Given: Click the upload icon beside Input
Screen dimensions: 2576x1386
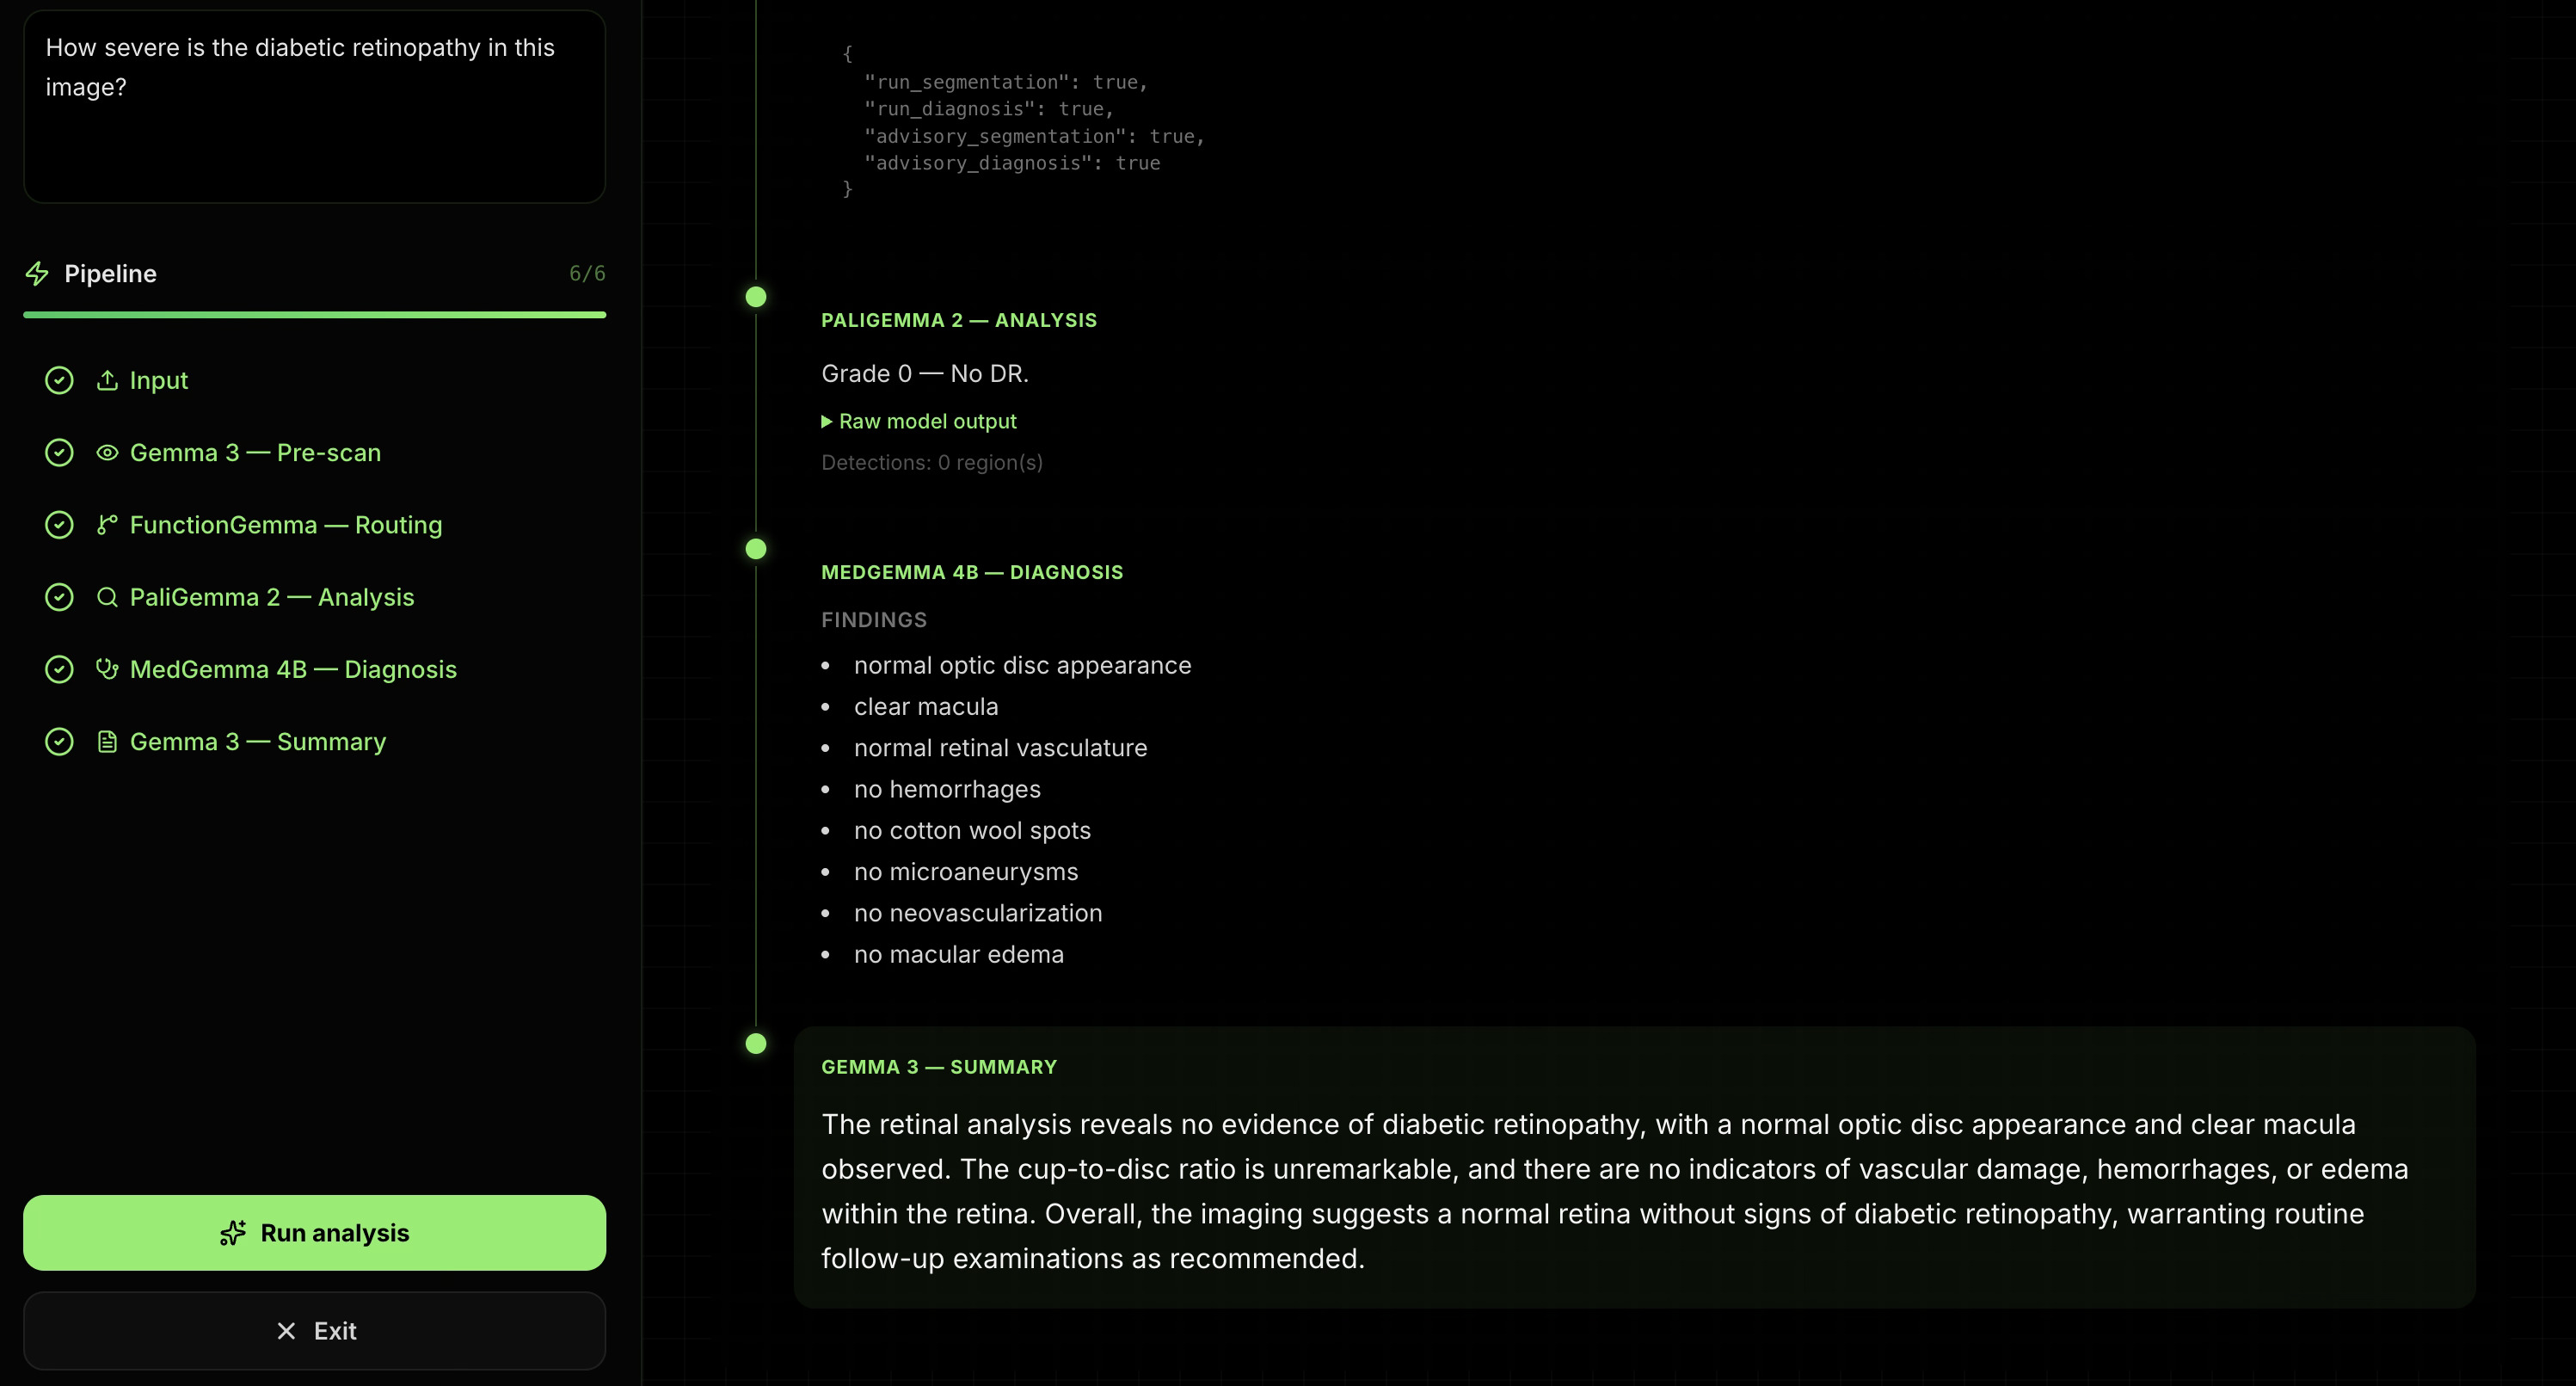Looking at the screenshot, I should click(x=107, y=381).
